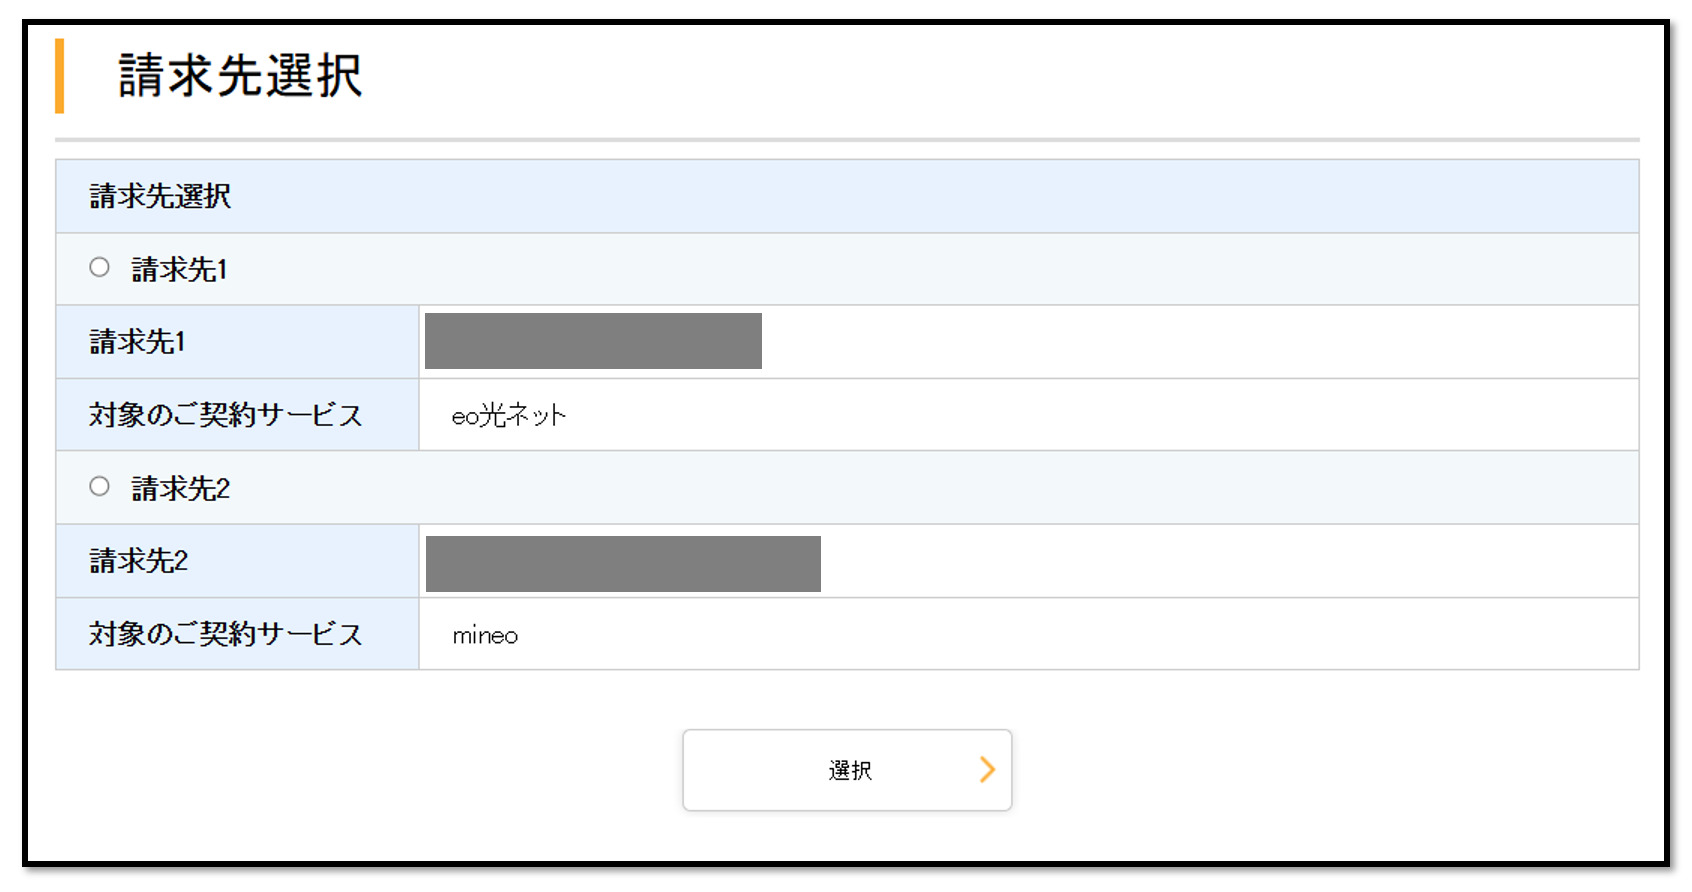Image resolution: width=1692 pixels, height=892 pixels.
Task: Click the 請求先1 radio option label
Action: [180, 269]
